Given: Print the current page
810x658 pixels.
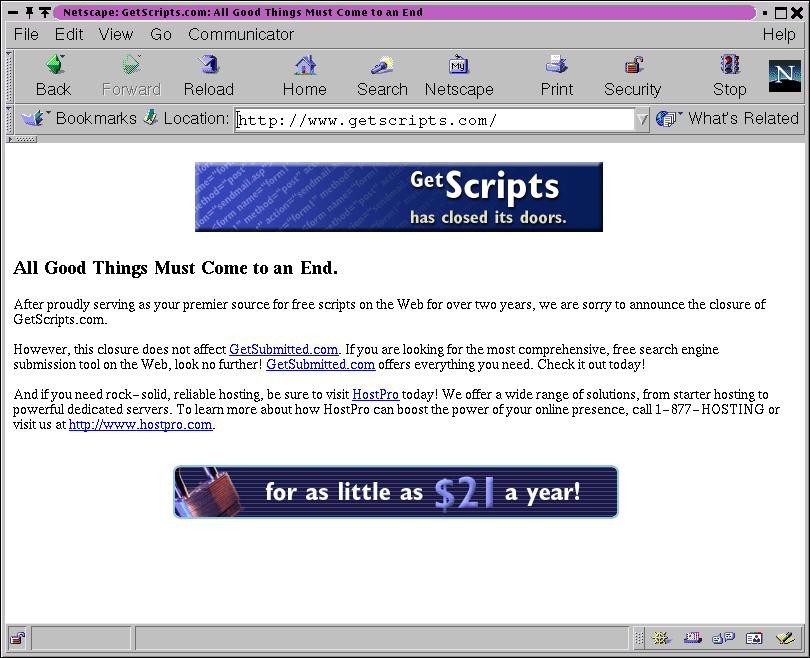Looking at the screenshot, I should click(557, 66).
